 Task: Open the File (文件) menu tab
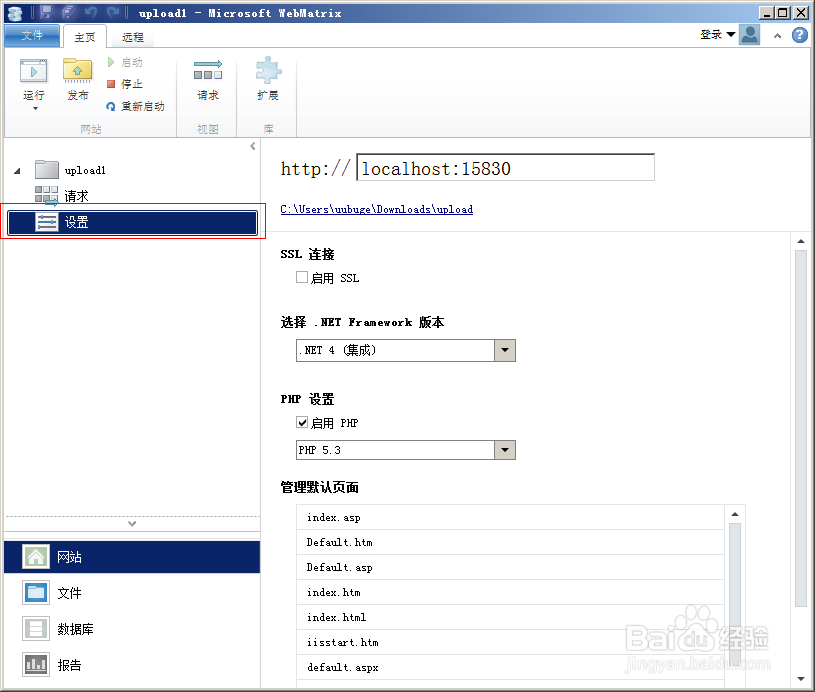click(32, 35)
